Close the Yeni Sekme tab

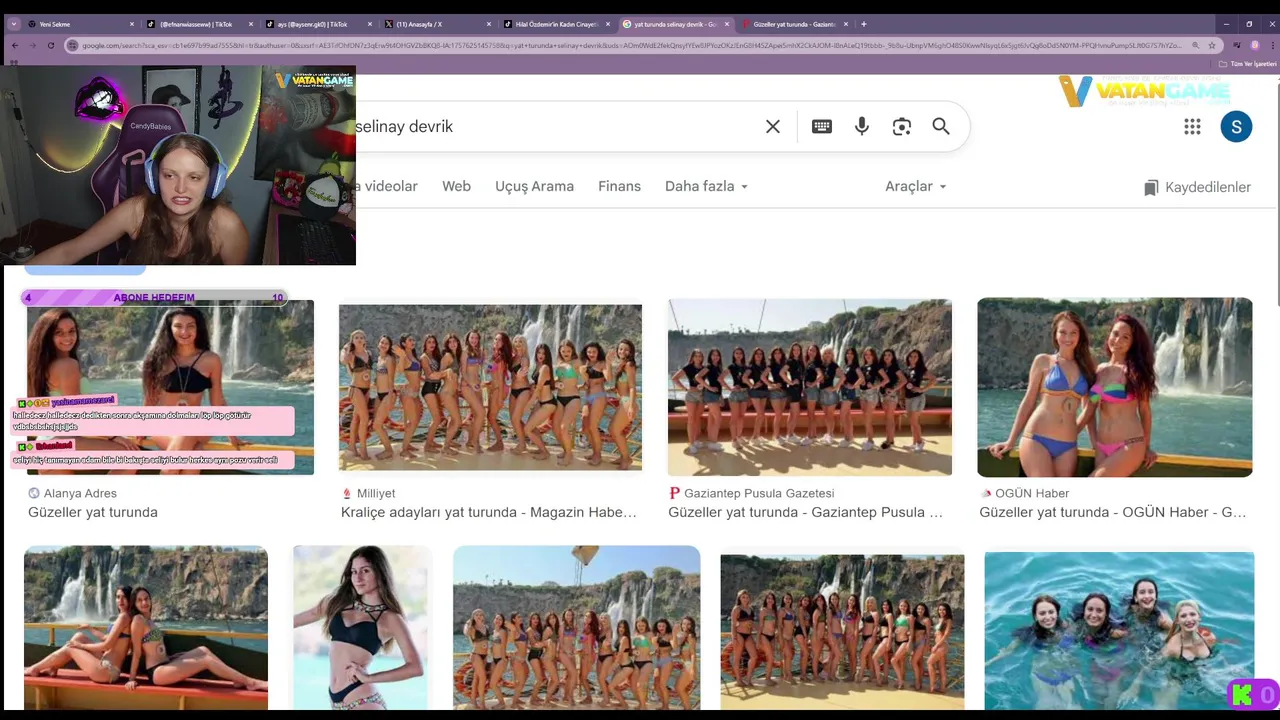coord(132,24)
